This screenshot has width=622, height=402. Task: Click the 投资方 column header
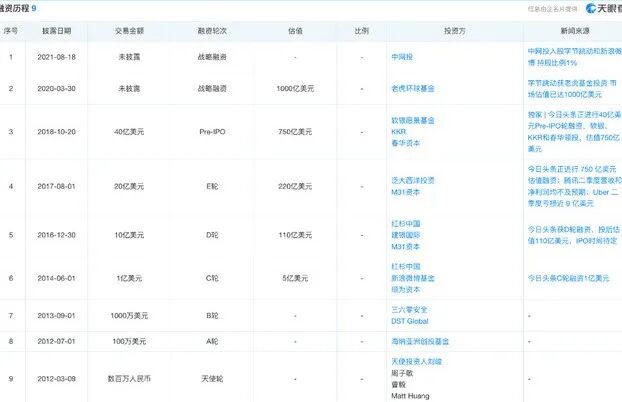[x=455, y=31]
